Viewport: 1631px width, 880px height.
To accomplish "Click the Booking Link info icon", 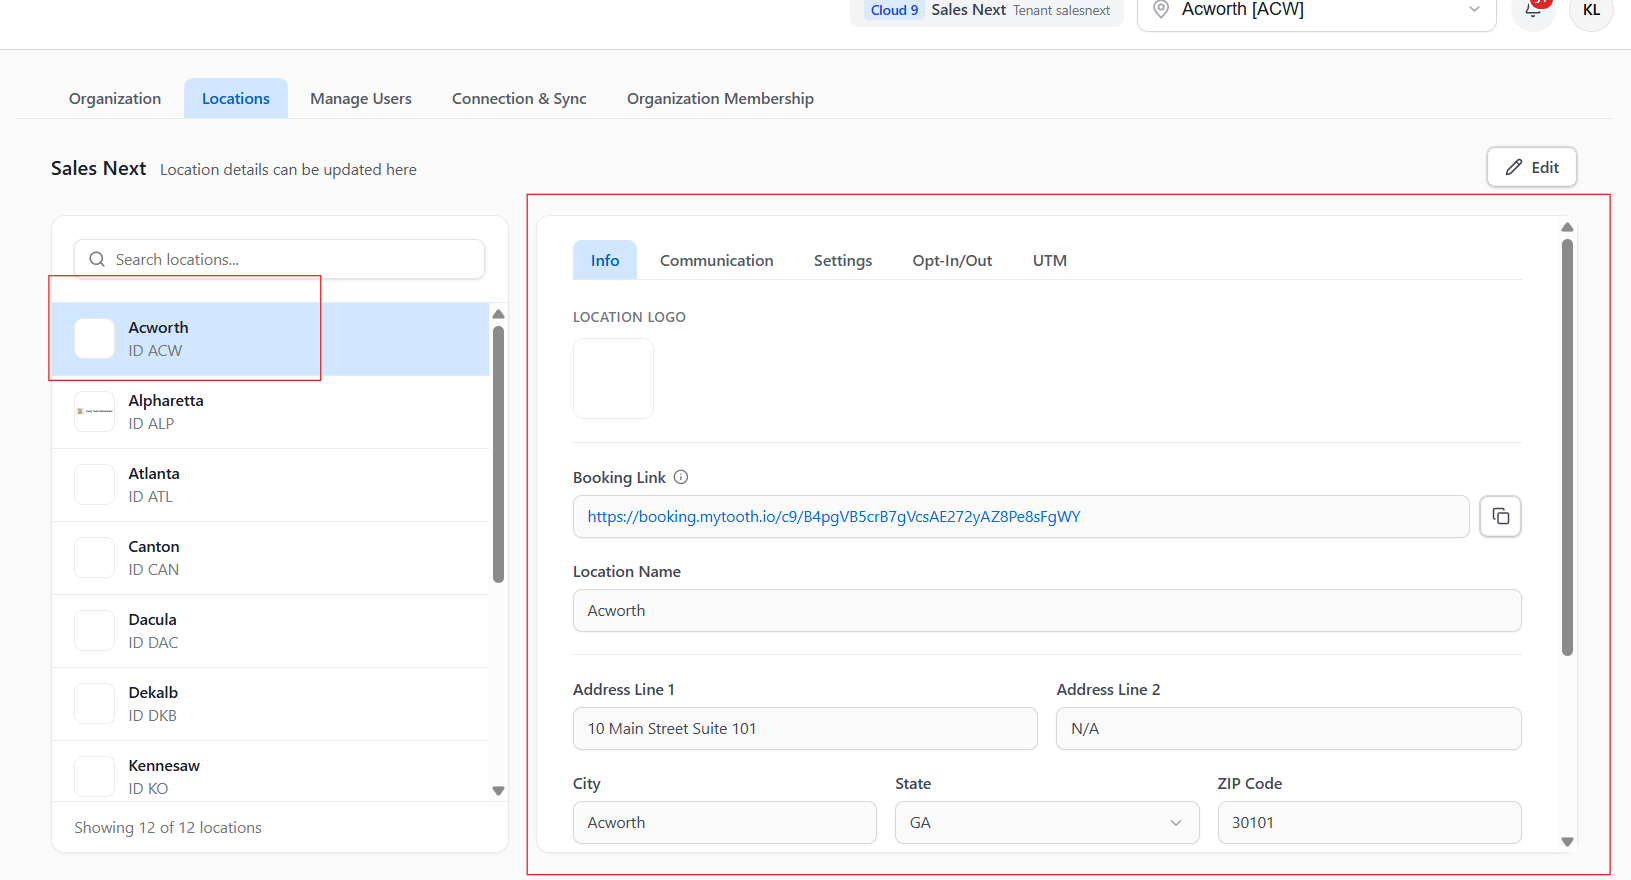I will point(681,477).
